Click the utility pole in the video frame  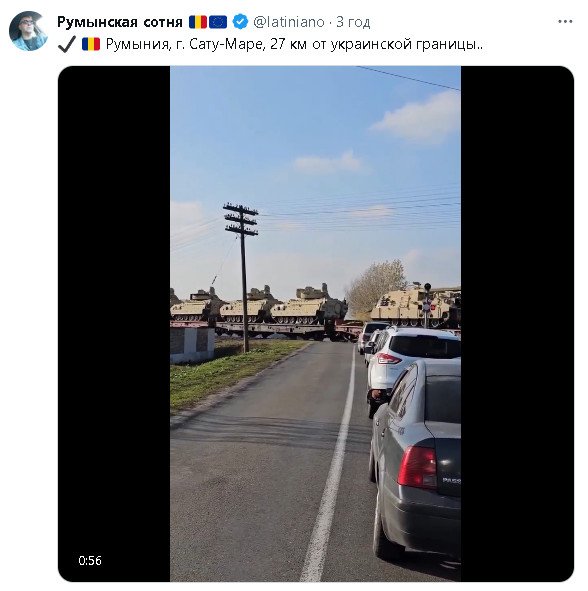pyautogui.click(x=243, y=278)
